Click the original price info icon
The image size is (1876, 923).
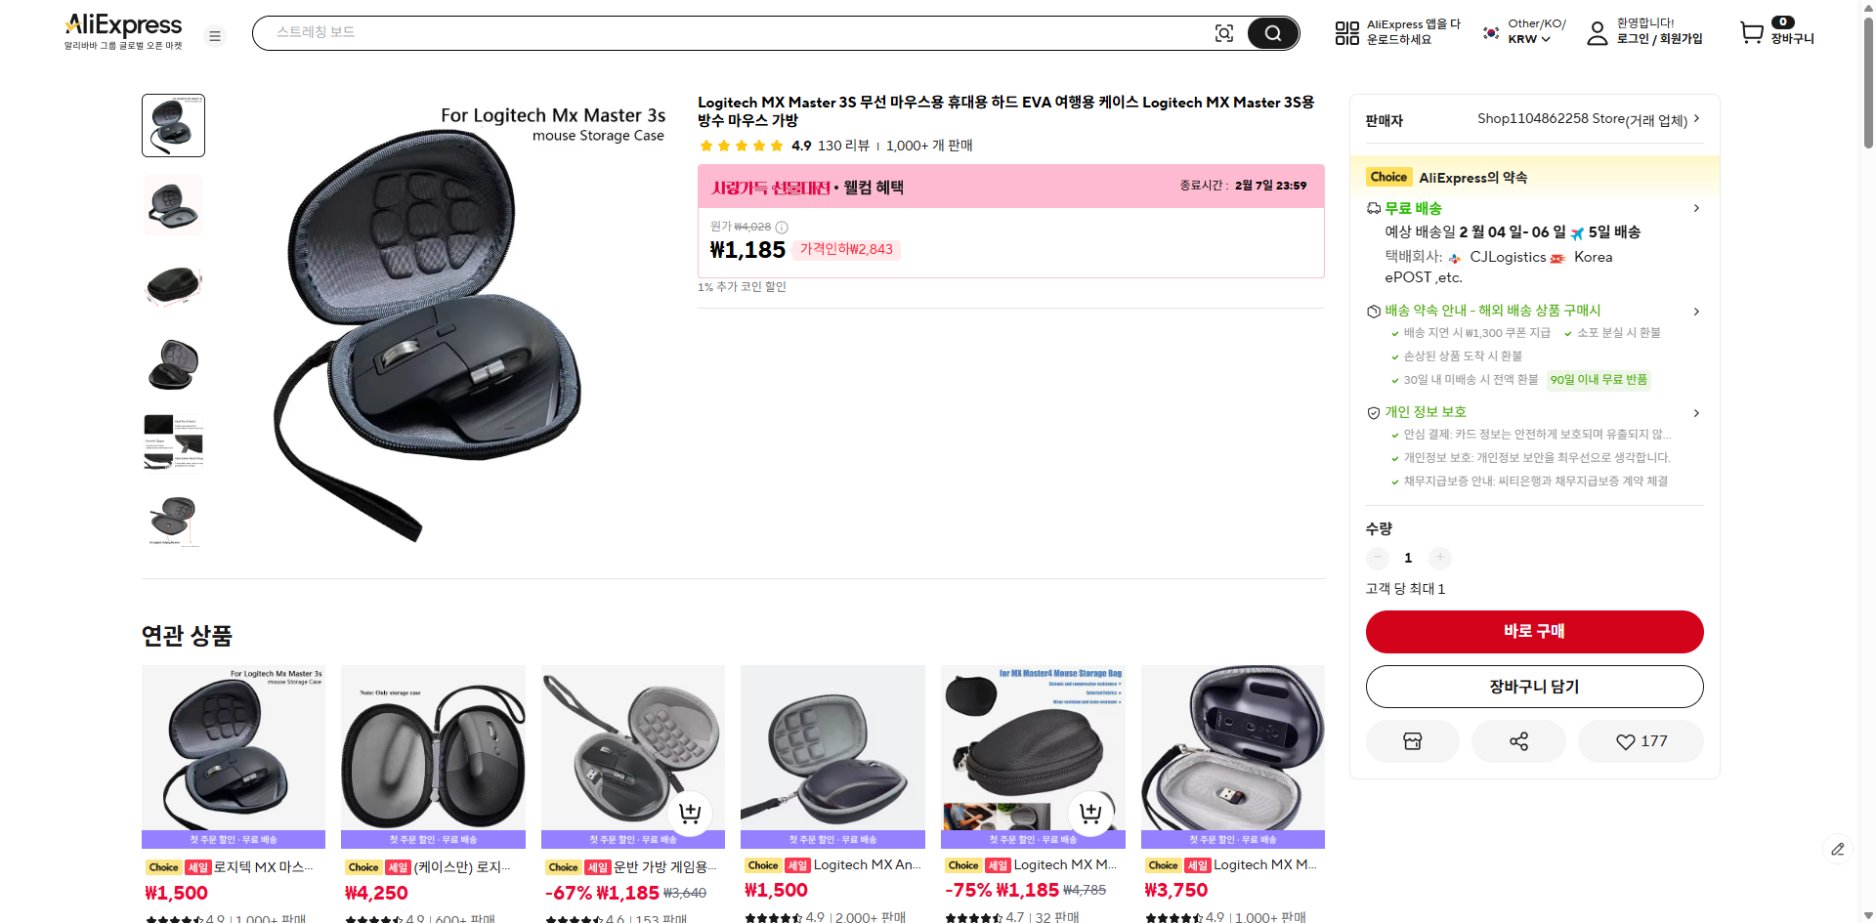point(782,227)
